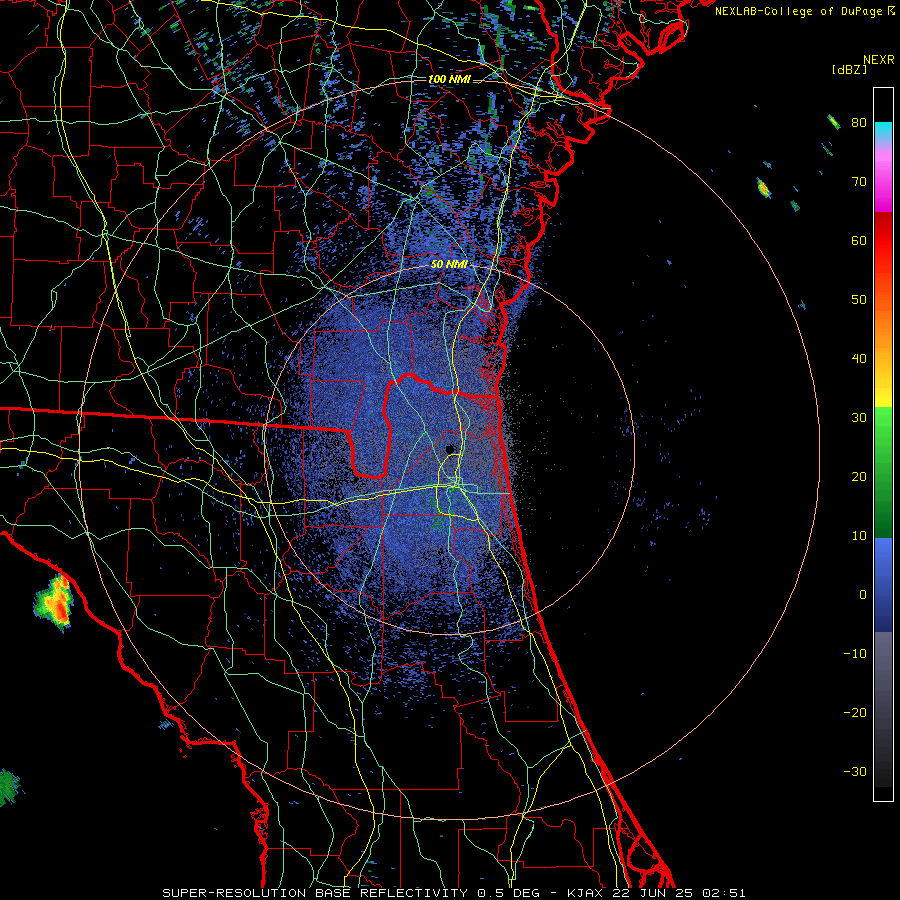900x900 pixels.
Task: Click the 30 dBZ legend value
Action: 859,418
